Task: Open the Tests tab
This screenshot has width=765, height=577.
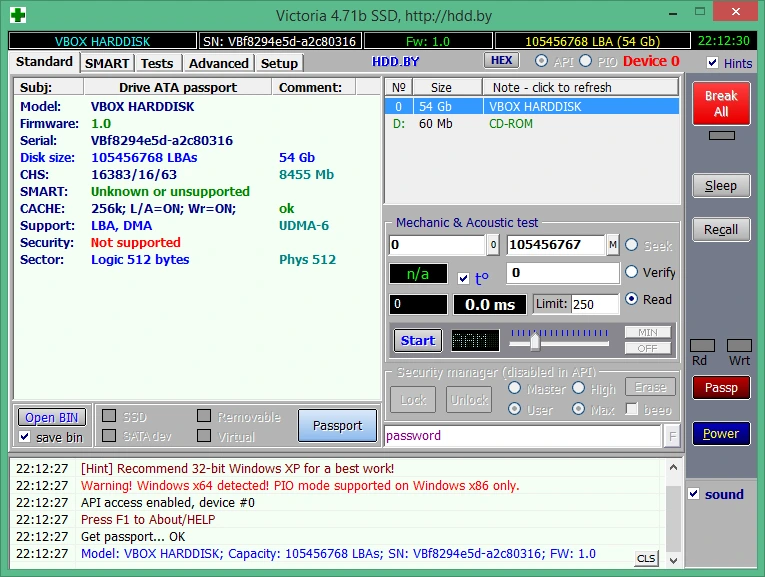Action: [x=157, y=63]
